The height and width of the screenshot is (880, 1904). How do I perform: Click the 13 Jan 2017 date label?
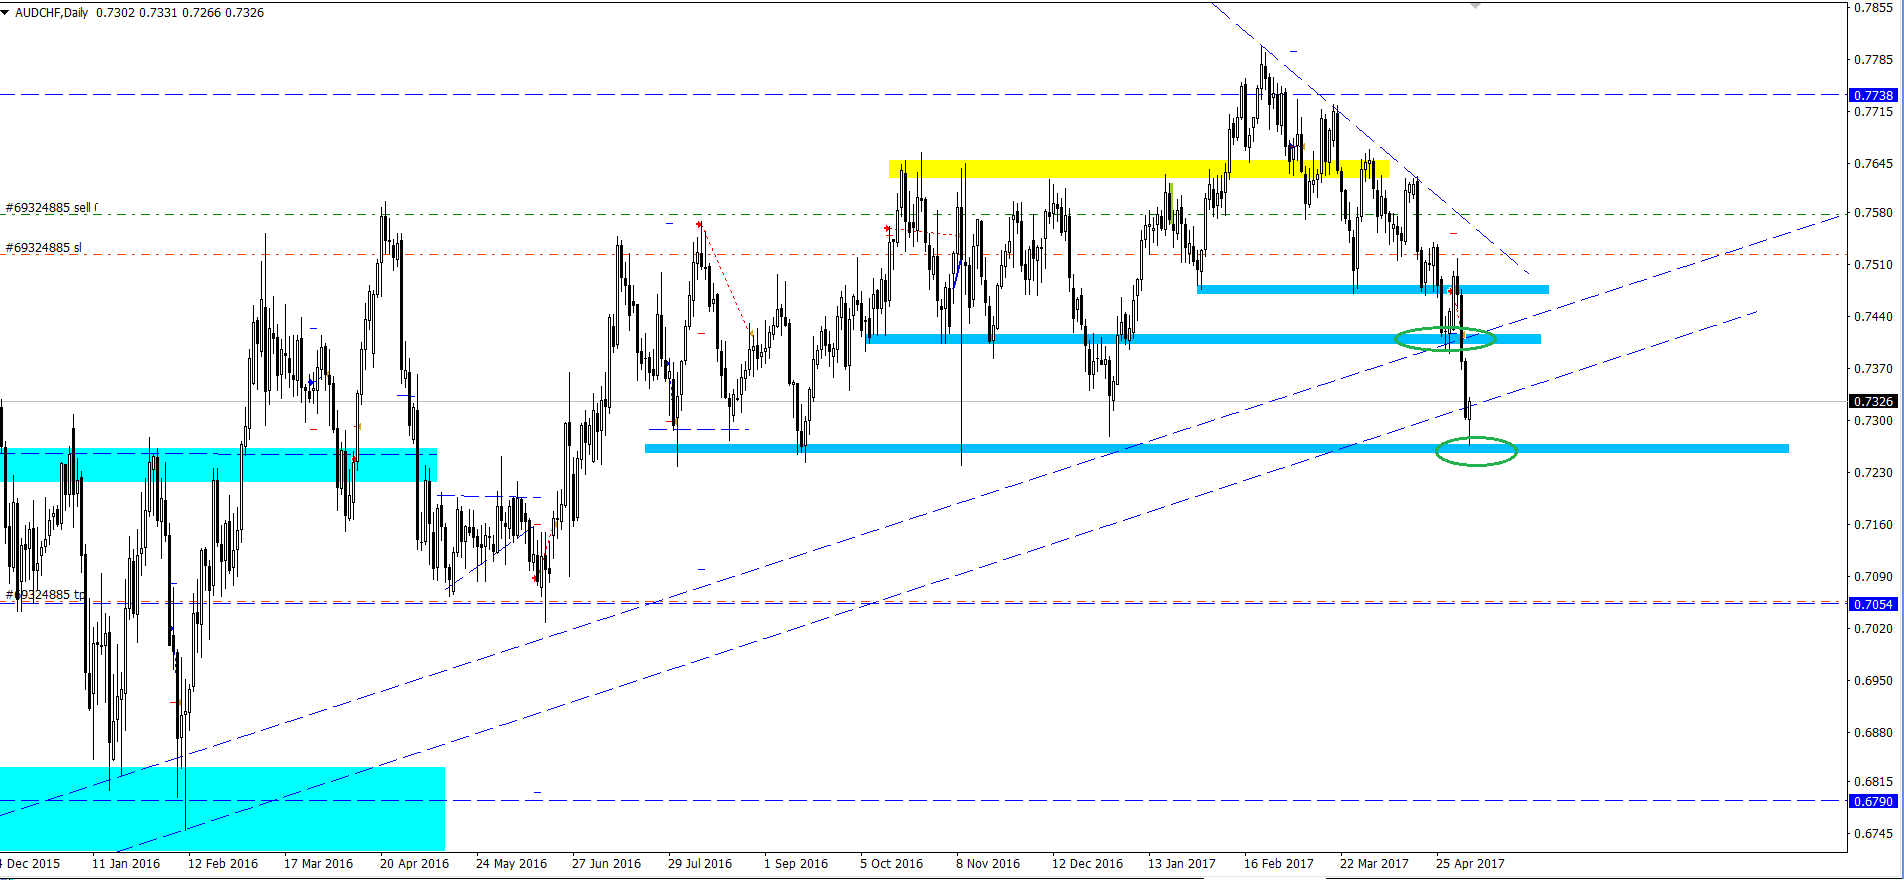click(x=1182, y=863)
